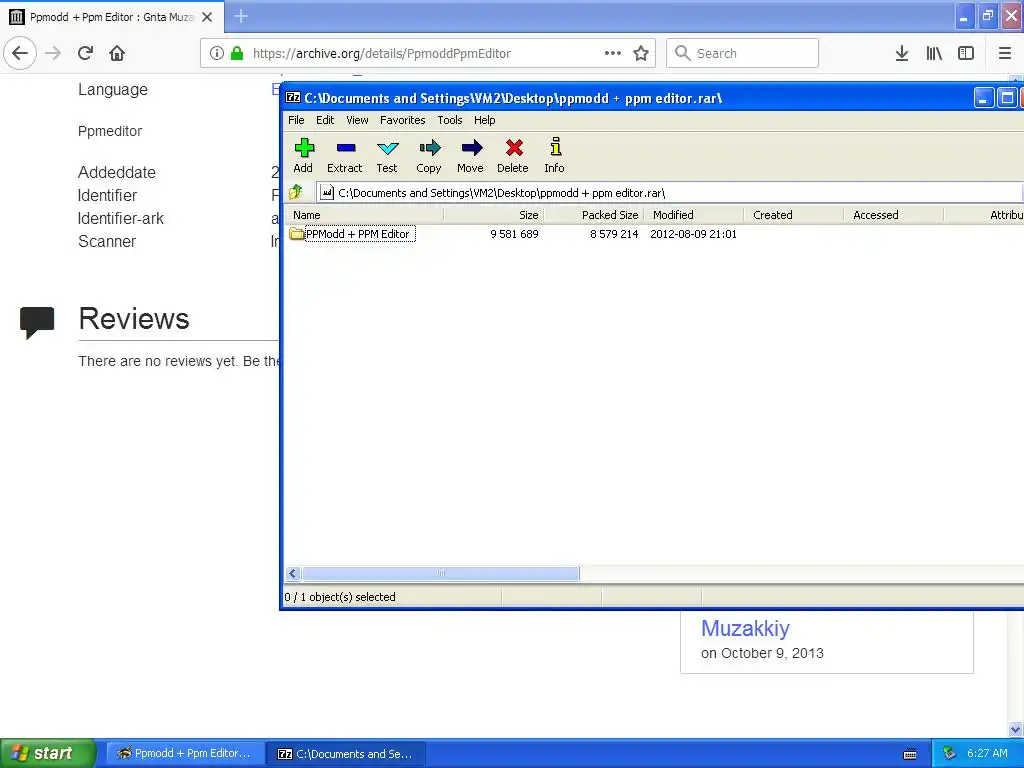Select the Copy toolbar icon in 7-Zip
Screen dimensions: 1024x768
click(429, 156)
